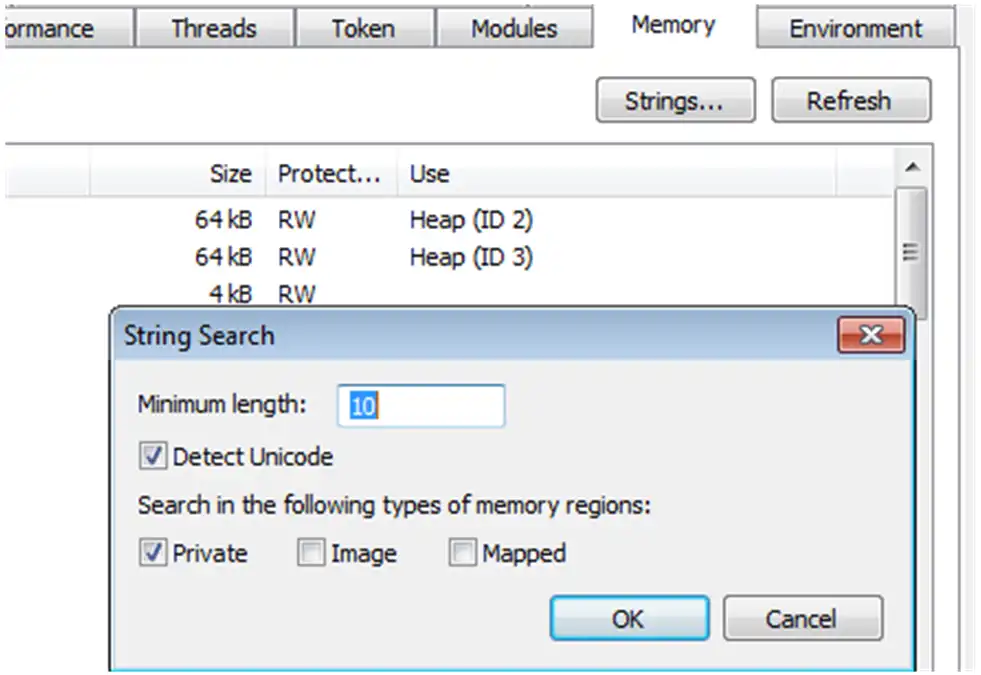Click the 64 kB size of Heap (ID 2)
The image size is (981, 675).
pos(223,220)
